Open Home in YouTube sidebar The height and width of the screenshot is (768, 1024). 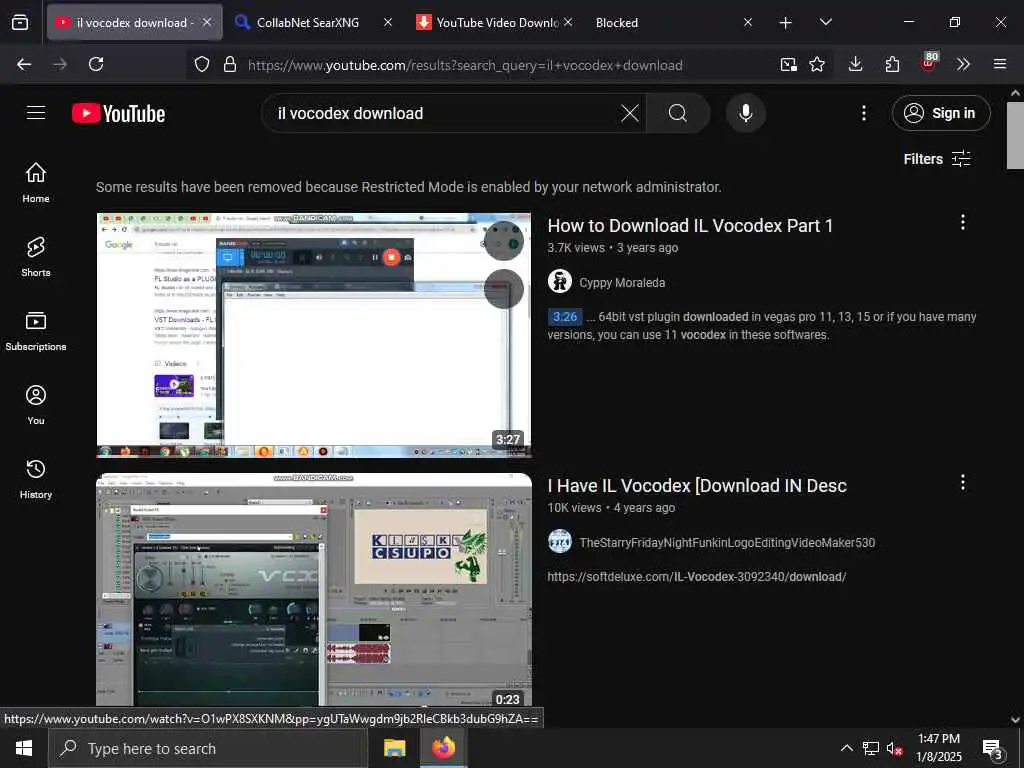[36, 183]
